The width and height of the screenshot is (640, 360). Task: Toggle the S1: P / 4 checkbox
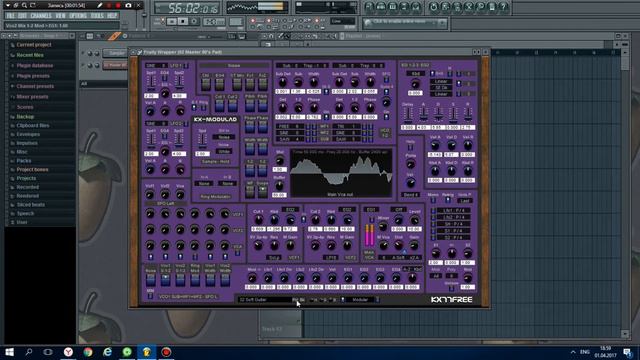(x=433, y=231)
